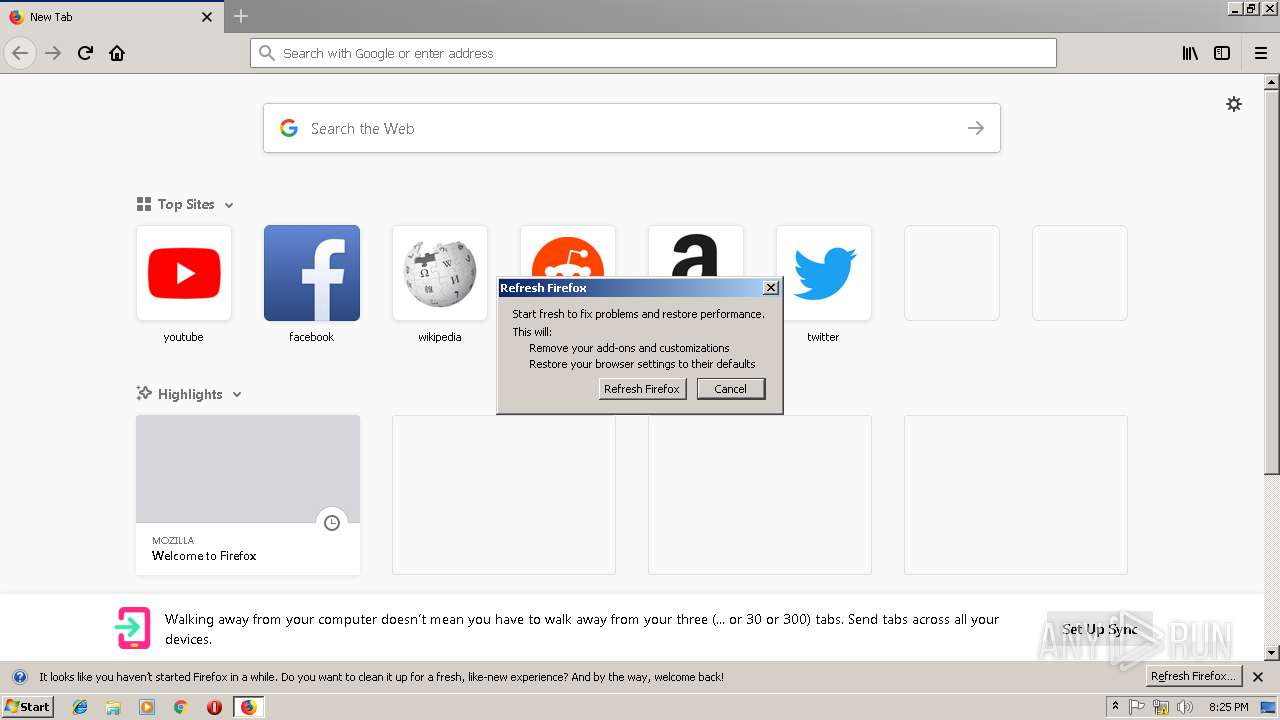1280x720 pixels.
Task: Click the 8:25 PM clock
Action: pos(1228,707)
